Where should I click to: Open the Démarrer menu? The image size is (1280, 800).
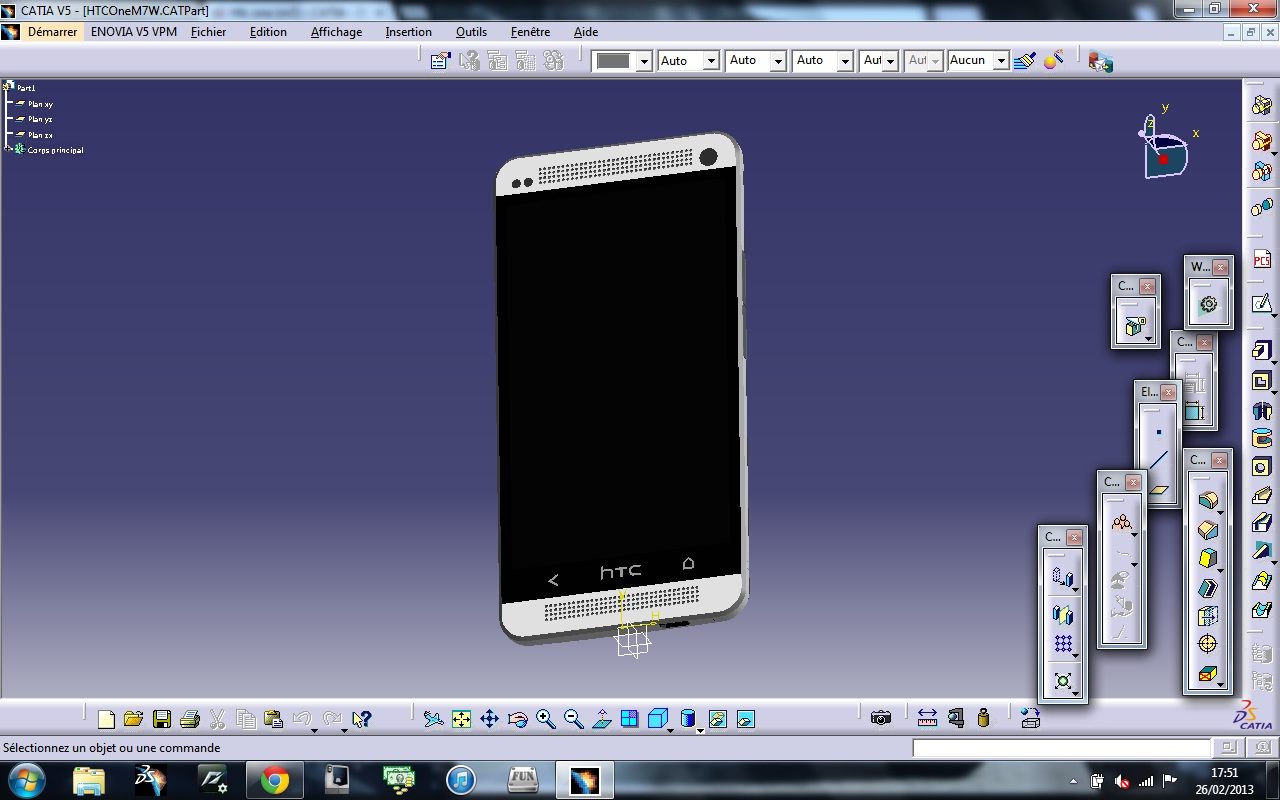click(52, 32)
